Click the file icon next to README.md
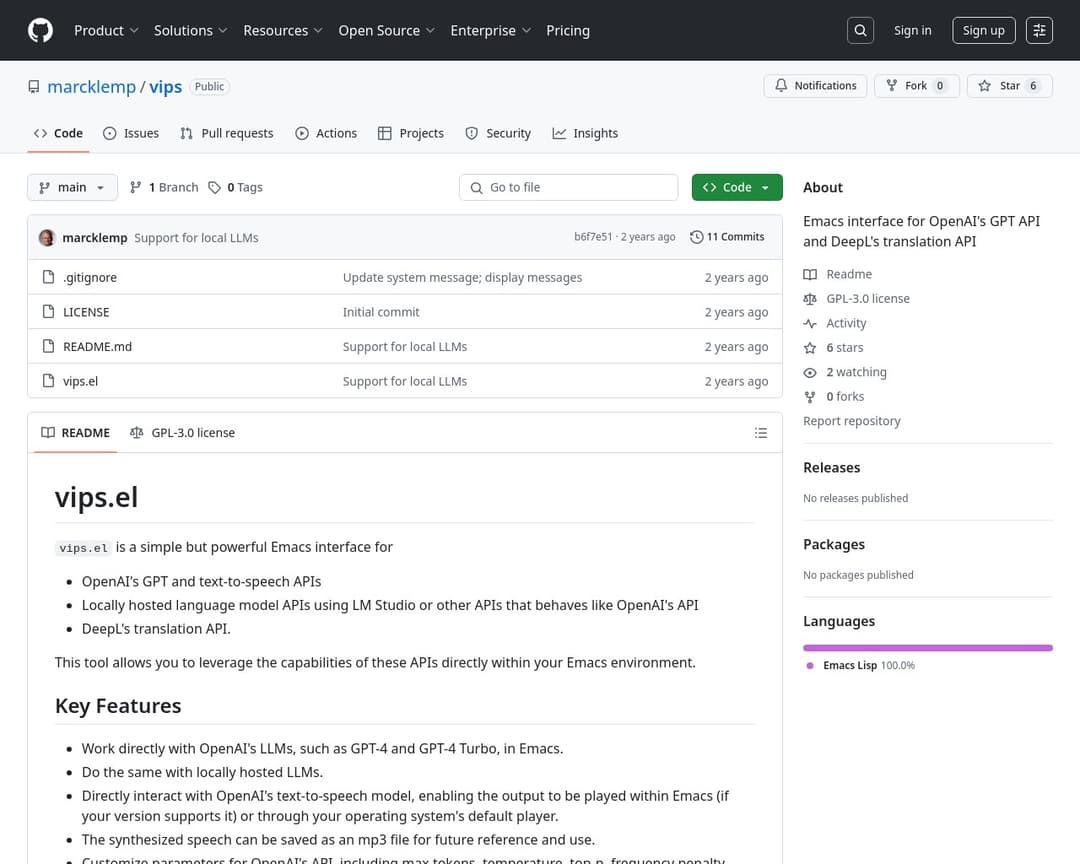The height and width of the screenshot is (864, 1080). [x=48, y=346]
